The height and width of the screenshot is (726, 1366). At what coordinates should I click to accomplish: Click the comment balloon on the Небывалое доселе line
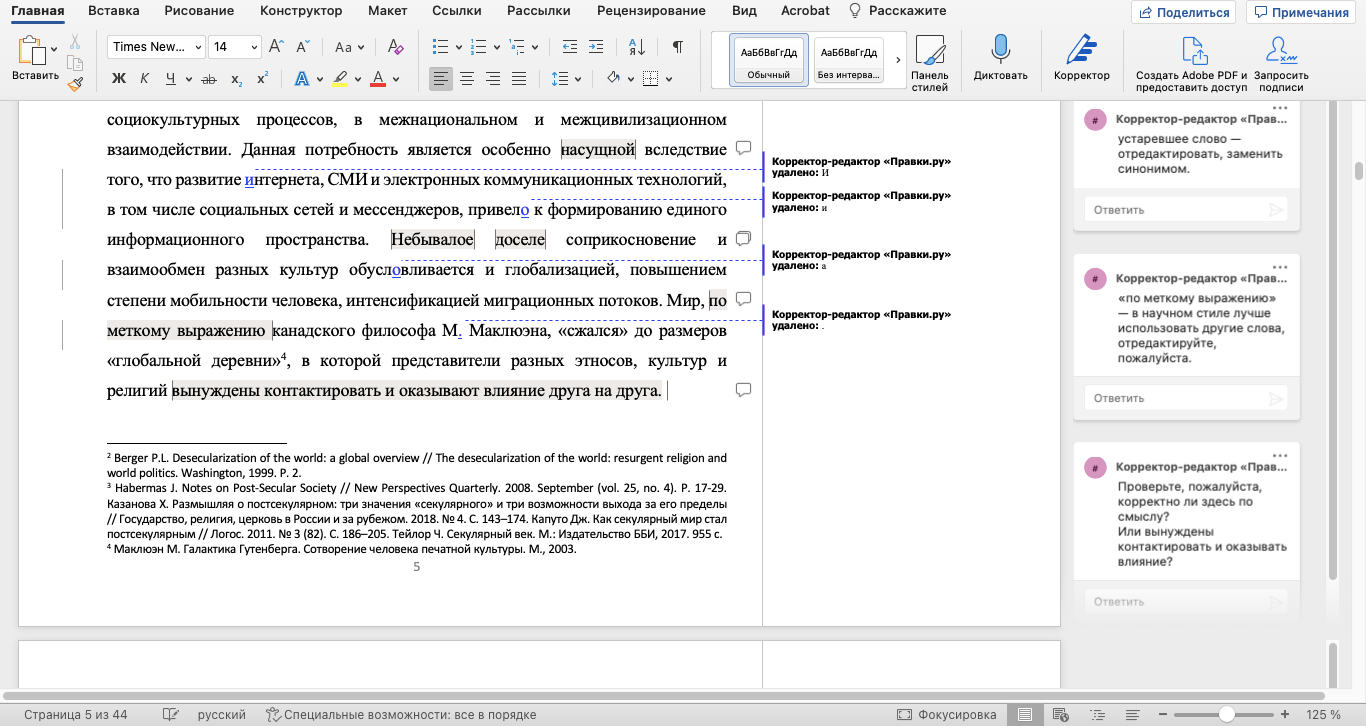743,238
